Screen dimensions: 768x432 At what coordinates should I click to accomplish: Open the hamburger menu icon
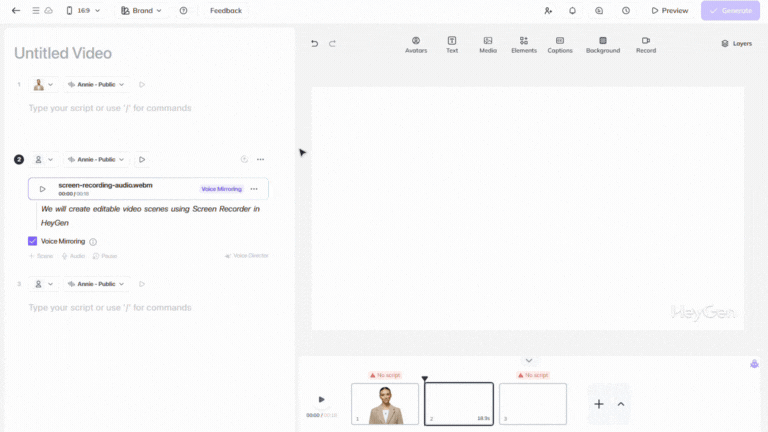click(36, 10)
